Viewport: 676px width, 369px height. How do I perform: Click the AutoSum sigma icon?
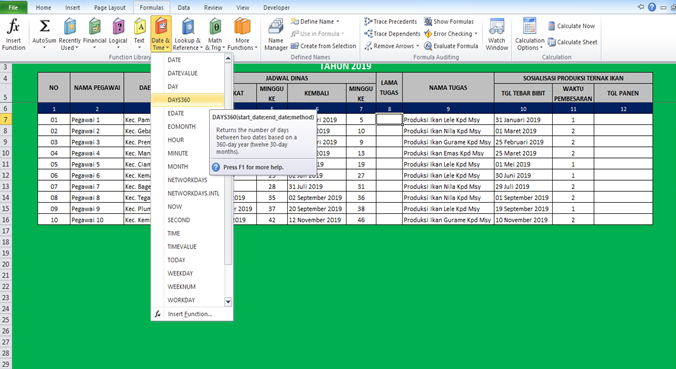click(x=44, y=26)
